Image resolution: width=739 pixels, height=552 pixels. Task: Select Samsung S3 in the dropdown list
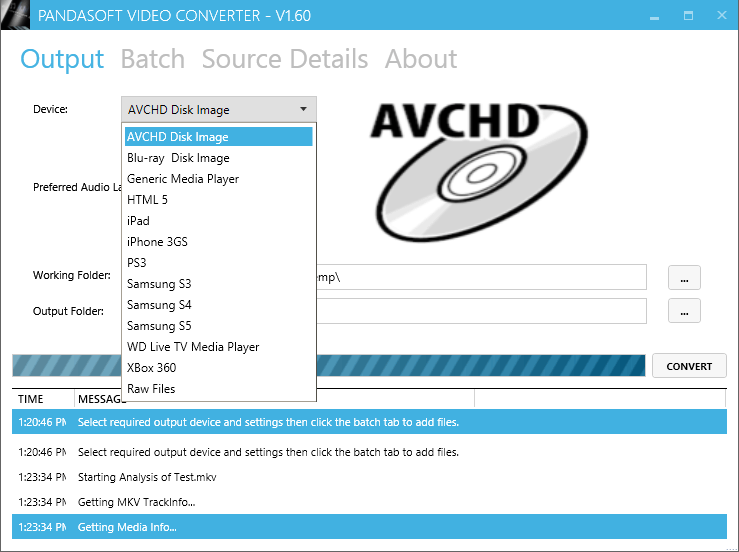click(219, 284)
